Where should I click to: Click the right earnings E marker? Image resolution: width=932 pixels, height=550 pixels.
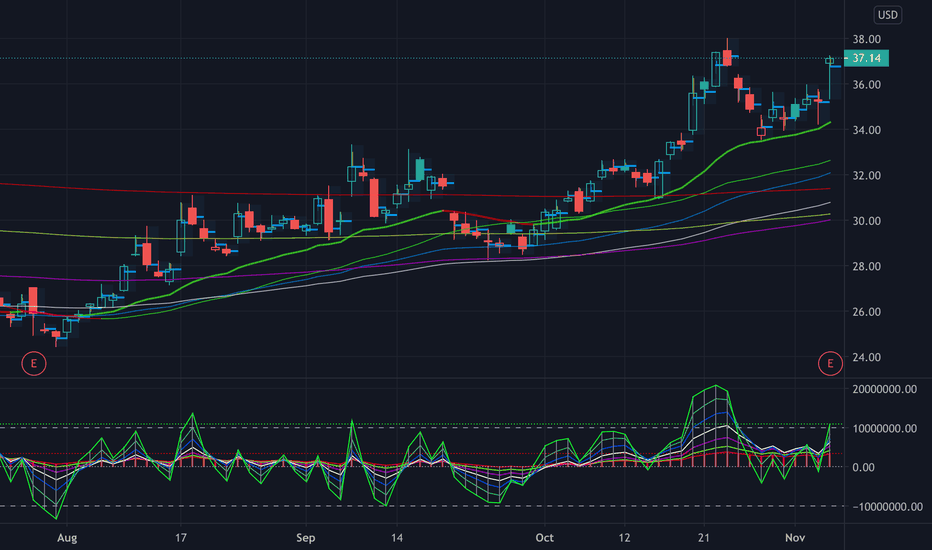click(830, 363)
